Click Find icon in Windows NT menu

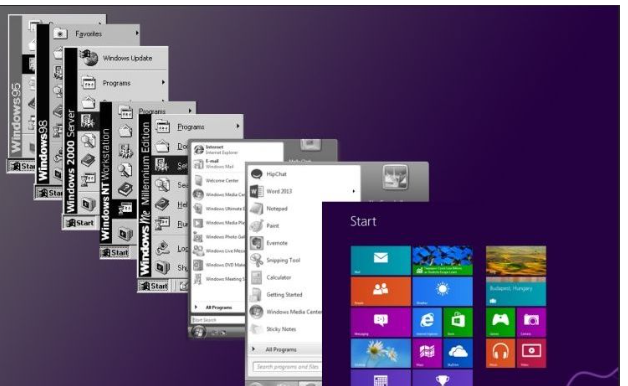(125, 170)
